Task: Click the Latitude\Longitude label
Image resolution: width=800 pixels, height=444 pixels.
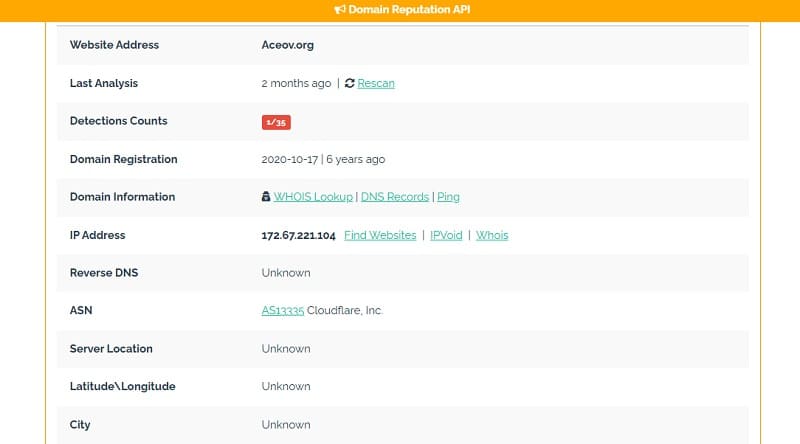Action: [122, 386]
